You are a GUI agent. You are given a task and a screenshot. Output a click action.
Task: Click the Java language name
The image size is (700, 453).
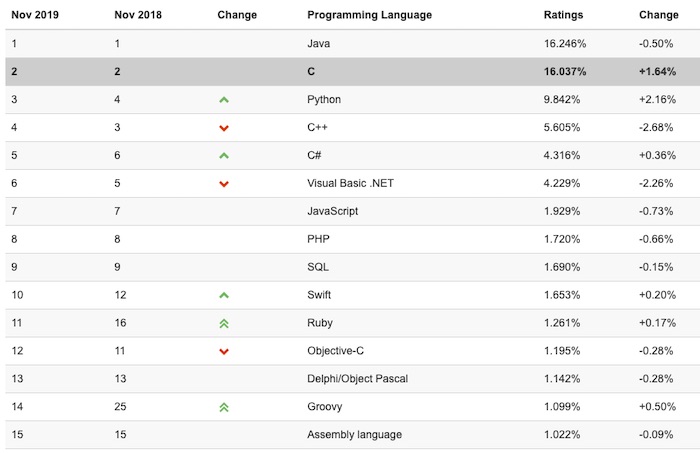coord(318,43)
